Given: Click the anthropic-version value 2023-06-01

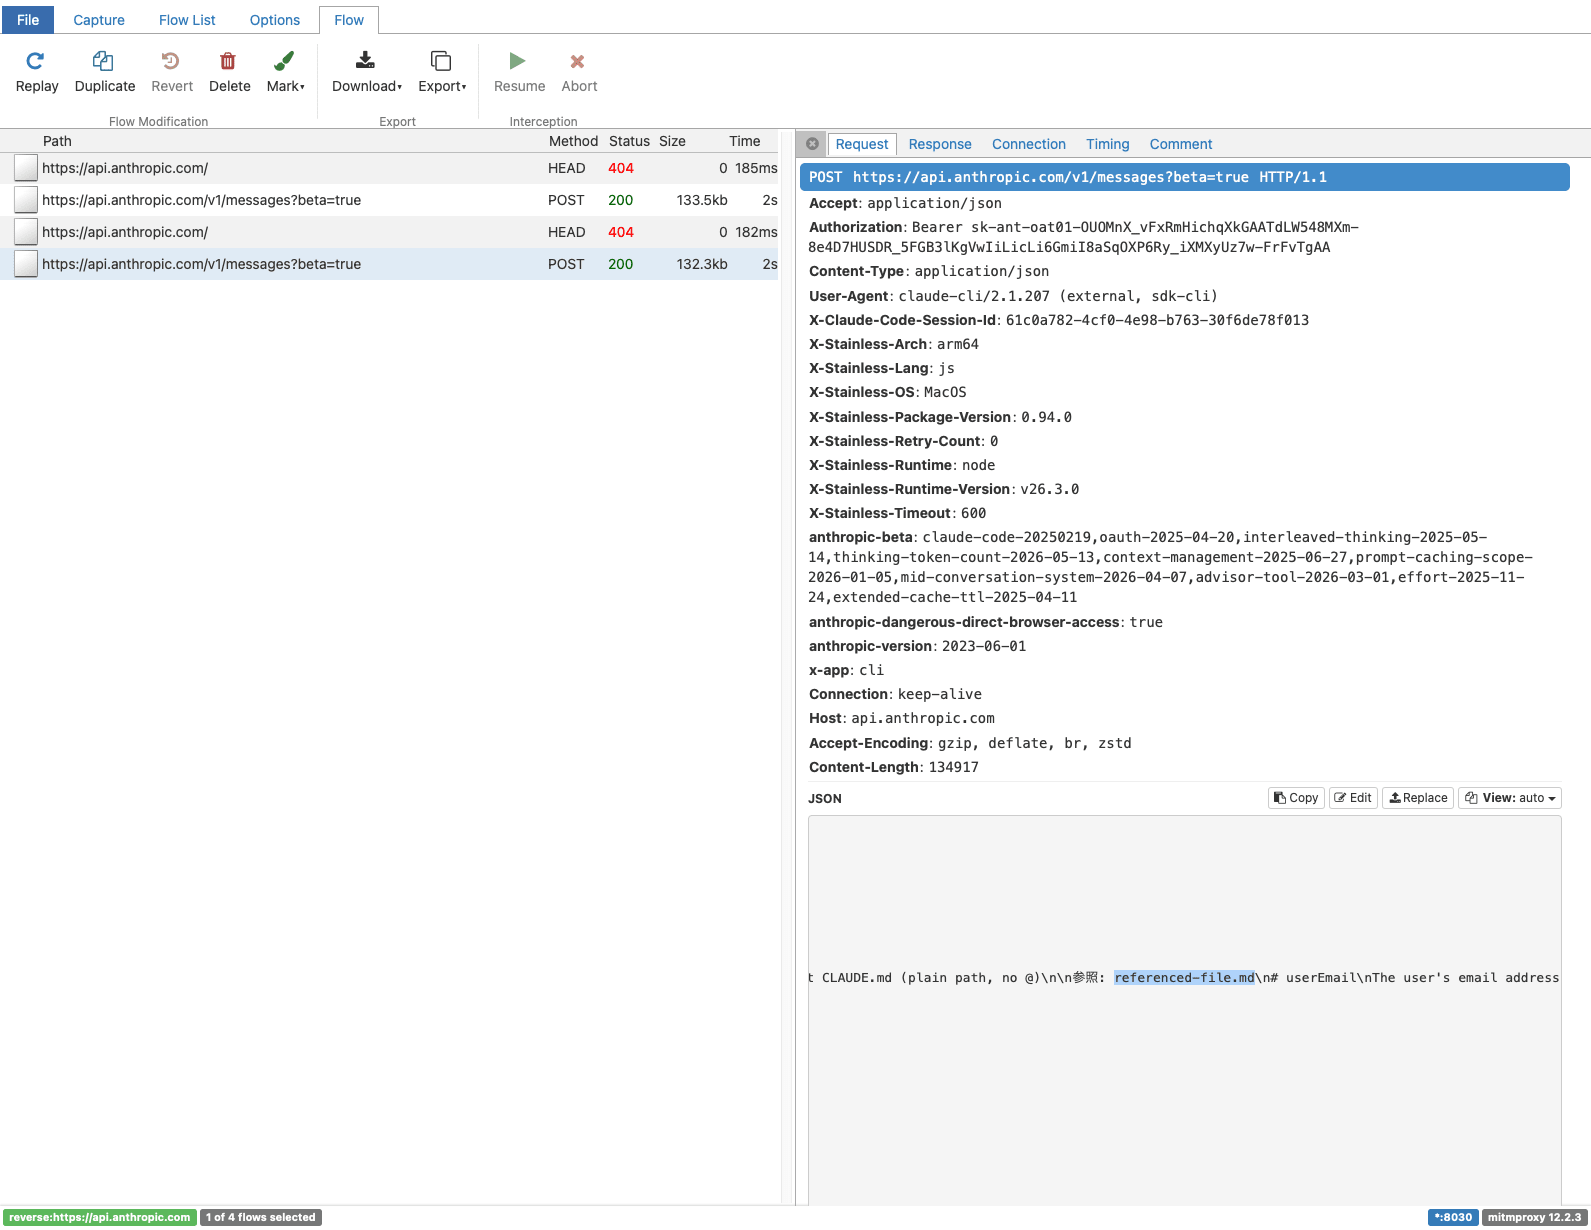Looking at the screenshot, I should pyautogui.click(x=984, y=646).
